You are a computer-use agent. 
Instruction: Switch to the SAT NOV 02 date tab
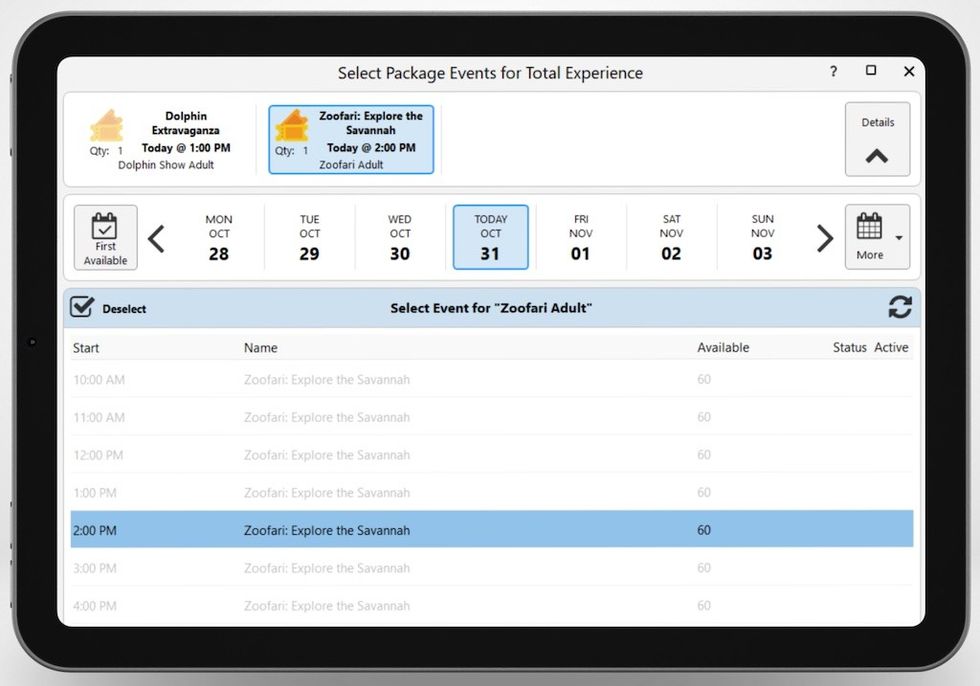(x=671, y=237)
